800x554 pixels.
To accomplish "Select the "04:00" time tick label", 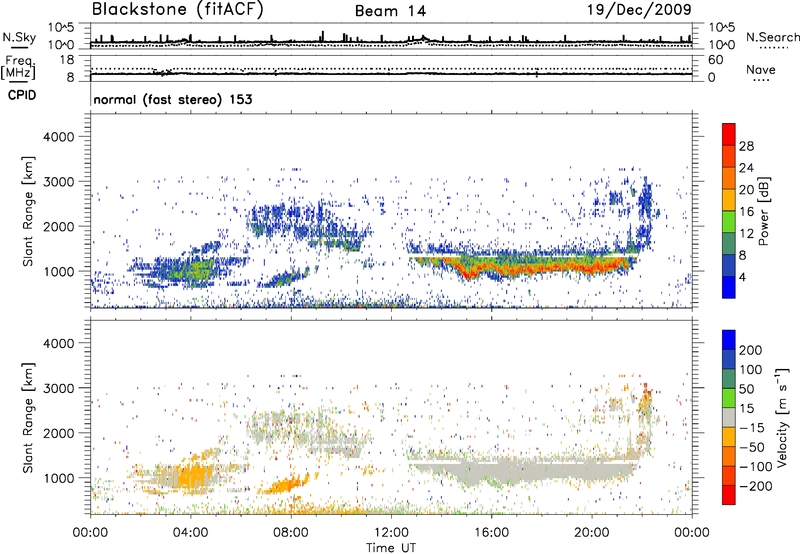I will (x=191, y=533).
